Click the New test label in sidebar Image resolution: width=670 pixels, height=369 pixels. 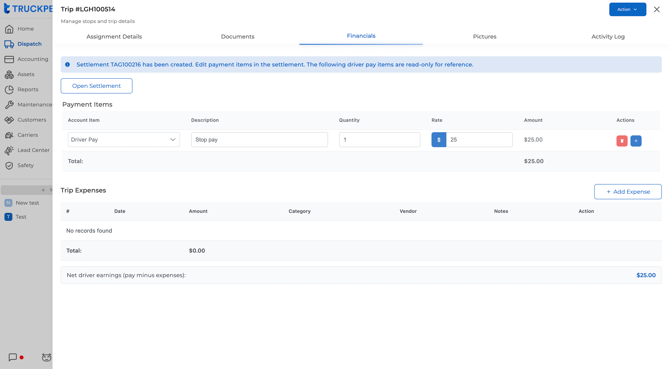pos(27,203)
